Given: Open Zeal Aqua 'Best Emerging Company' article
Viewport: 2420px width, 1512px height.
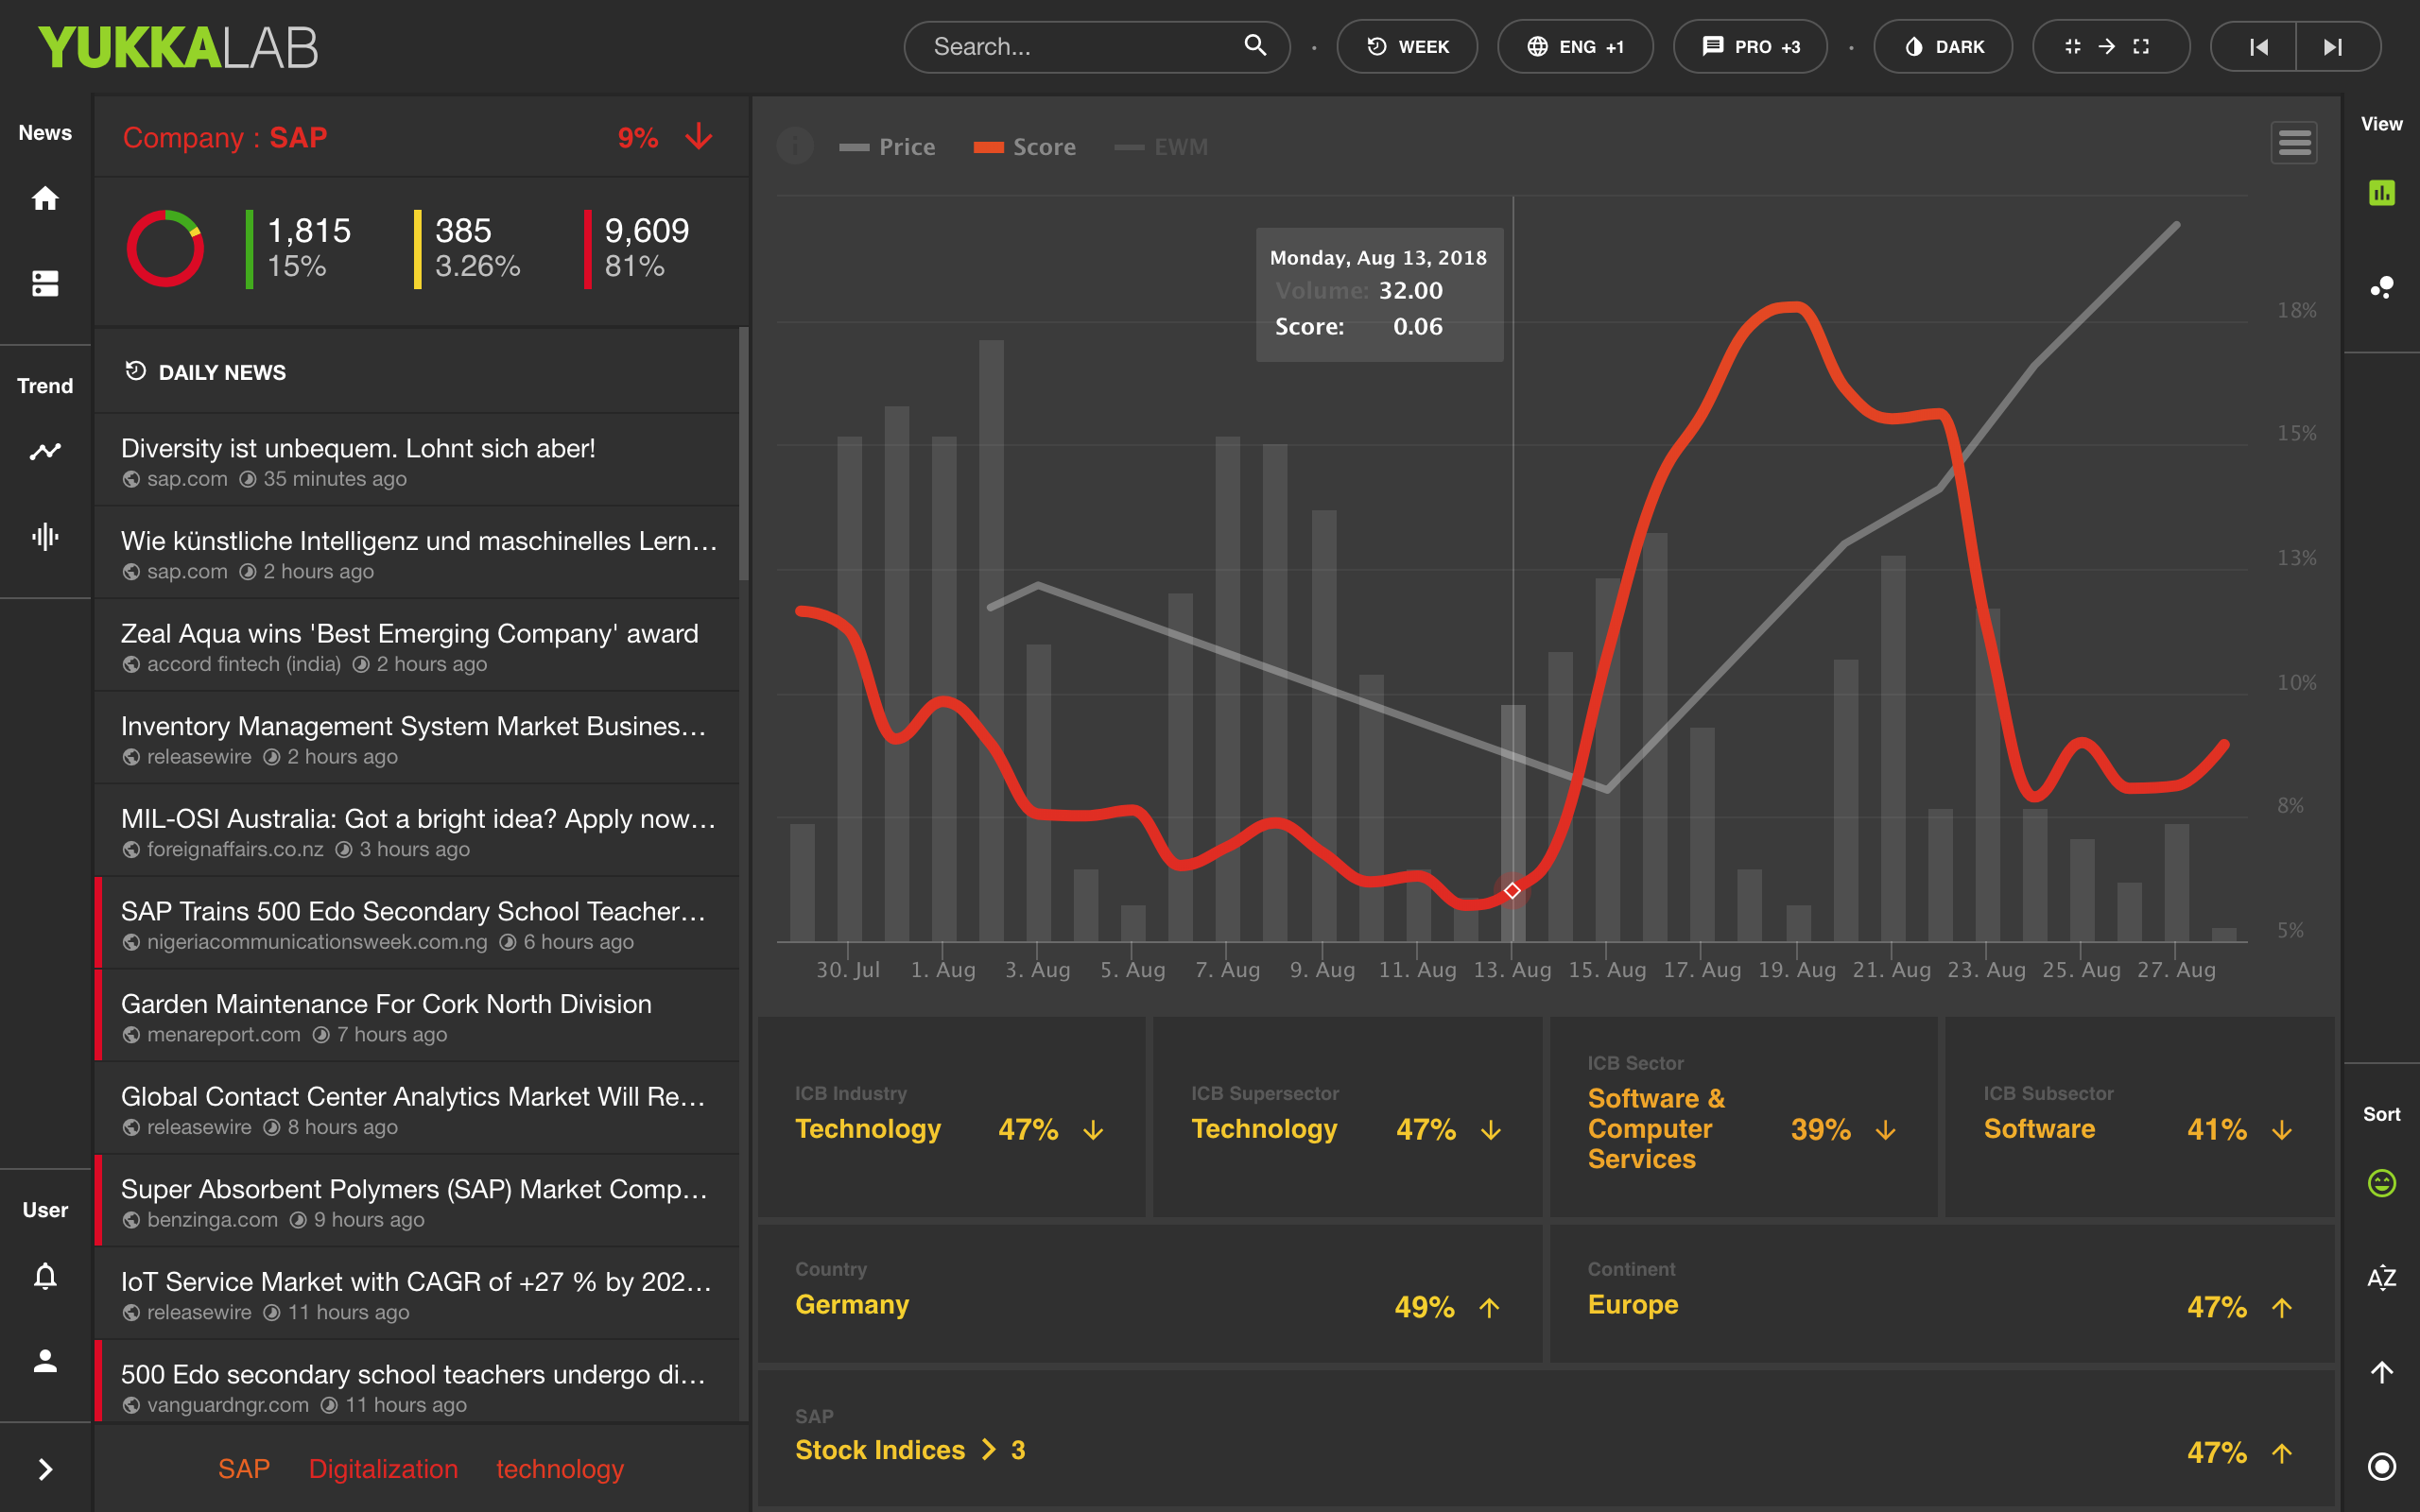Looking at the screenshot, I should (x=417, y=646).
